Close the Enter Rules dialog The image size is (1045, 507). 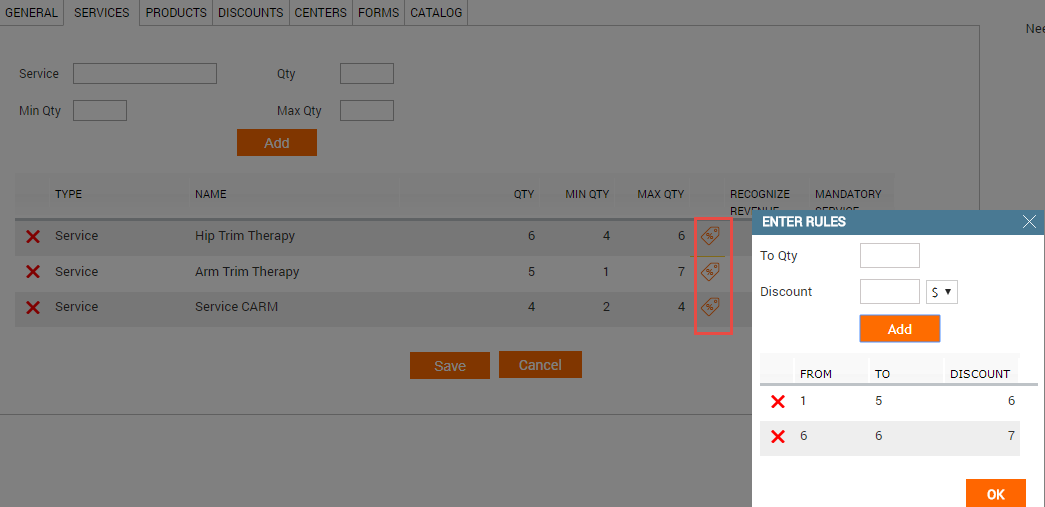1029,222
